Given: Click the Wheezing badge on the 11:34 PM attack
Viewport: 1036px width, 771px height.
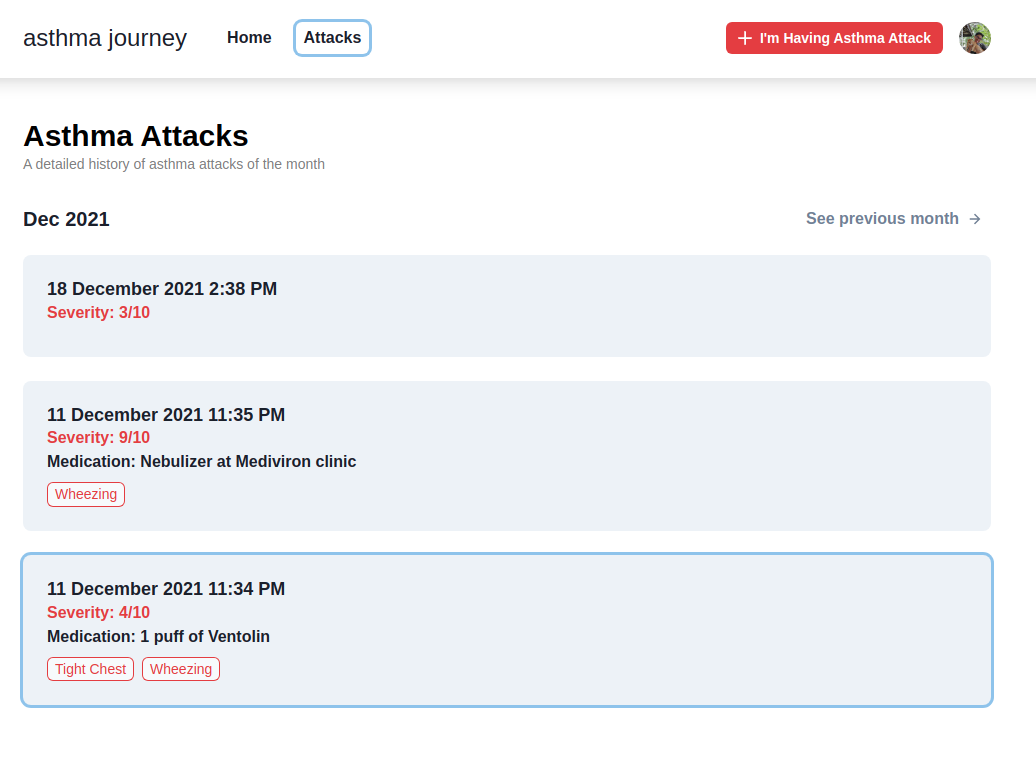Looking at the screenshot, I should [x=180, y=669].
